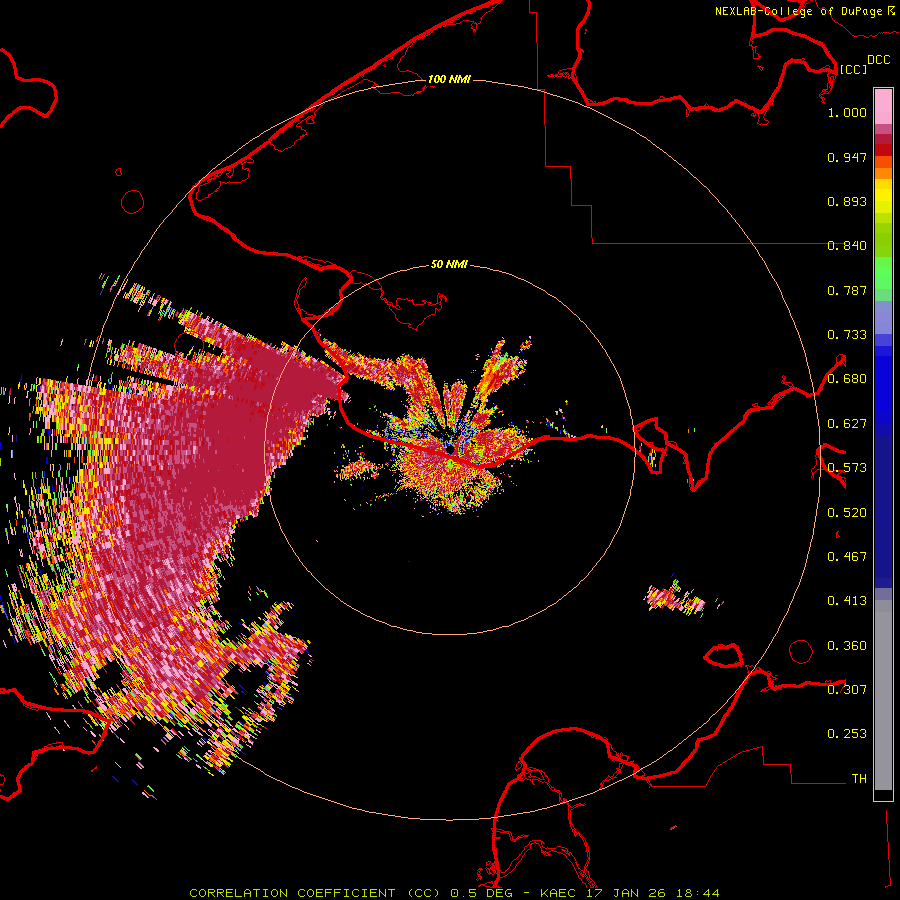
Task: Click the radar site center black dot
Action: (x=451, y=449)
